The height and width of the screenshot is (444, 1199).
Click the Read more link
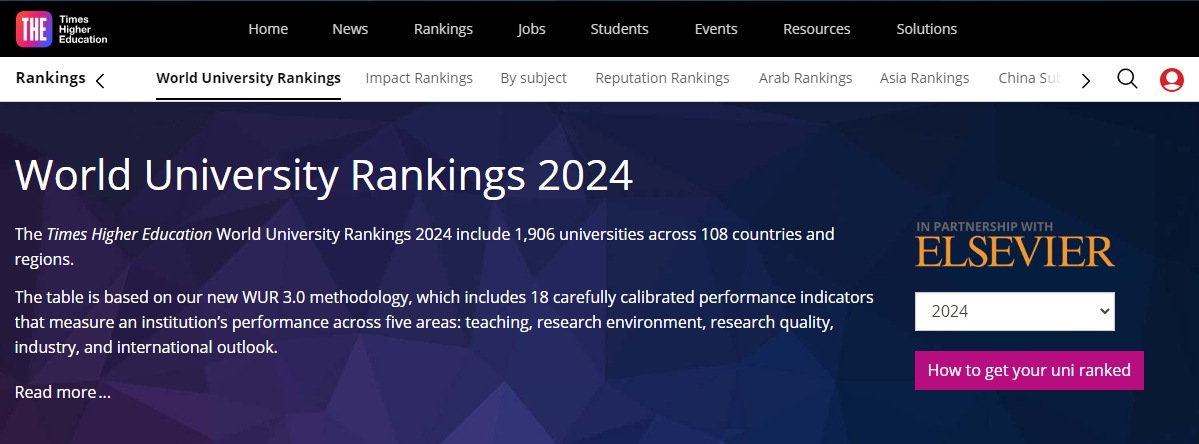(63, 393)
